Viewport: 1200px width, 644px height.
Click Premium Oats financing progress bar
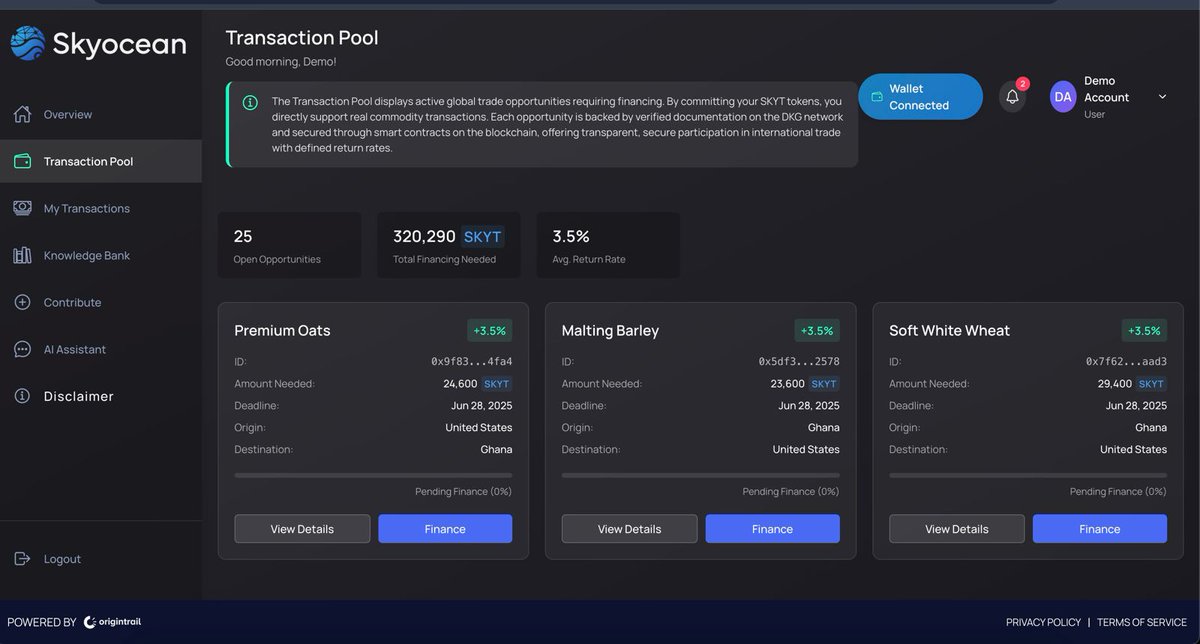[x=373, y=475]
